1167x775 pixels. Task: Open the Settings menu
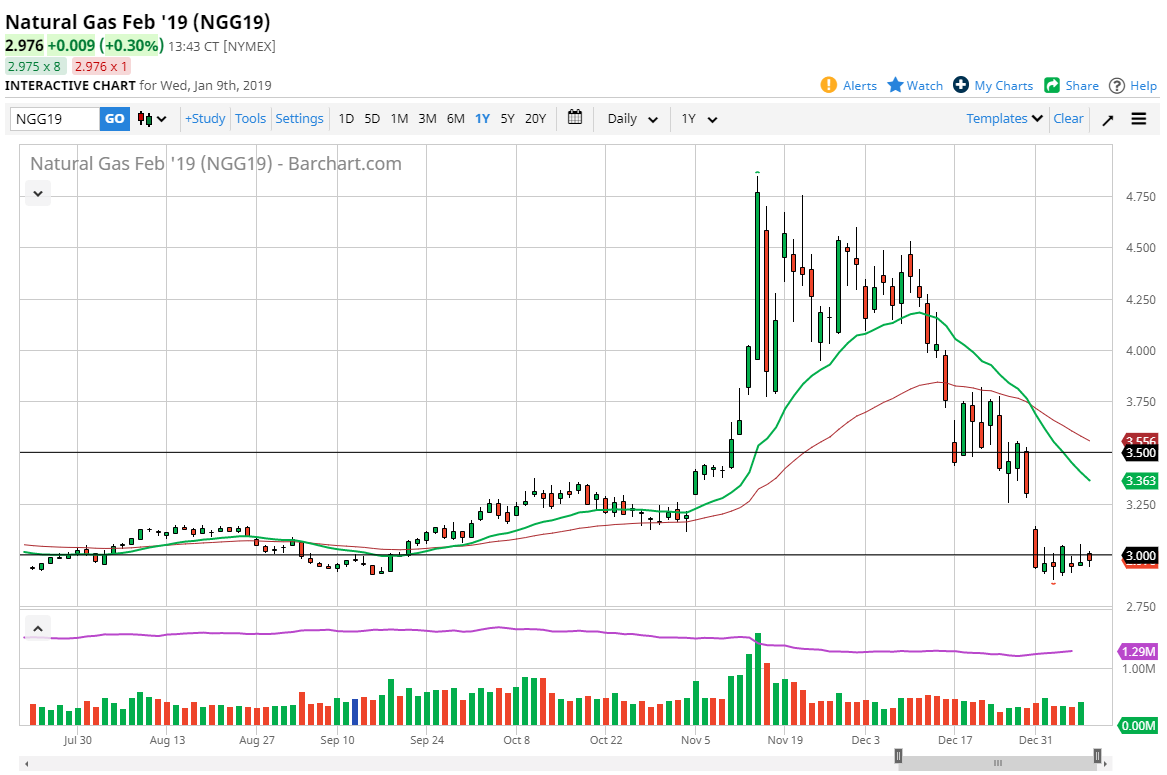(x=299, y=119)
